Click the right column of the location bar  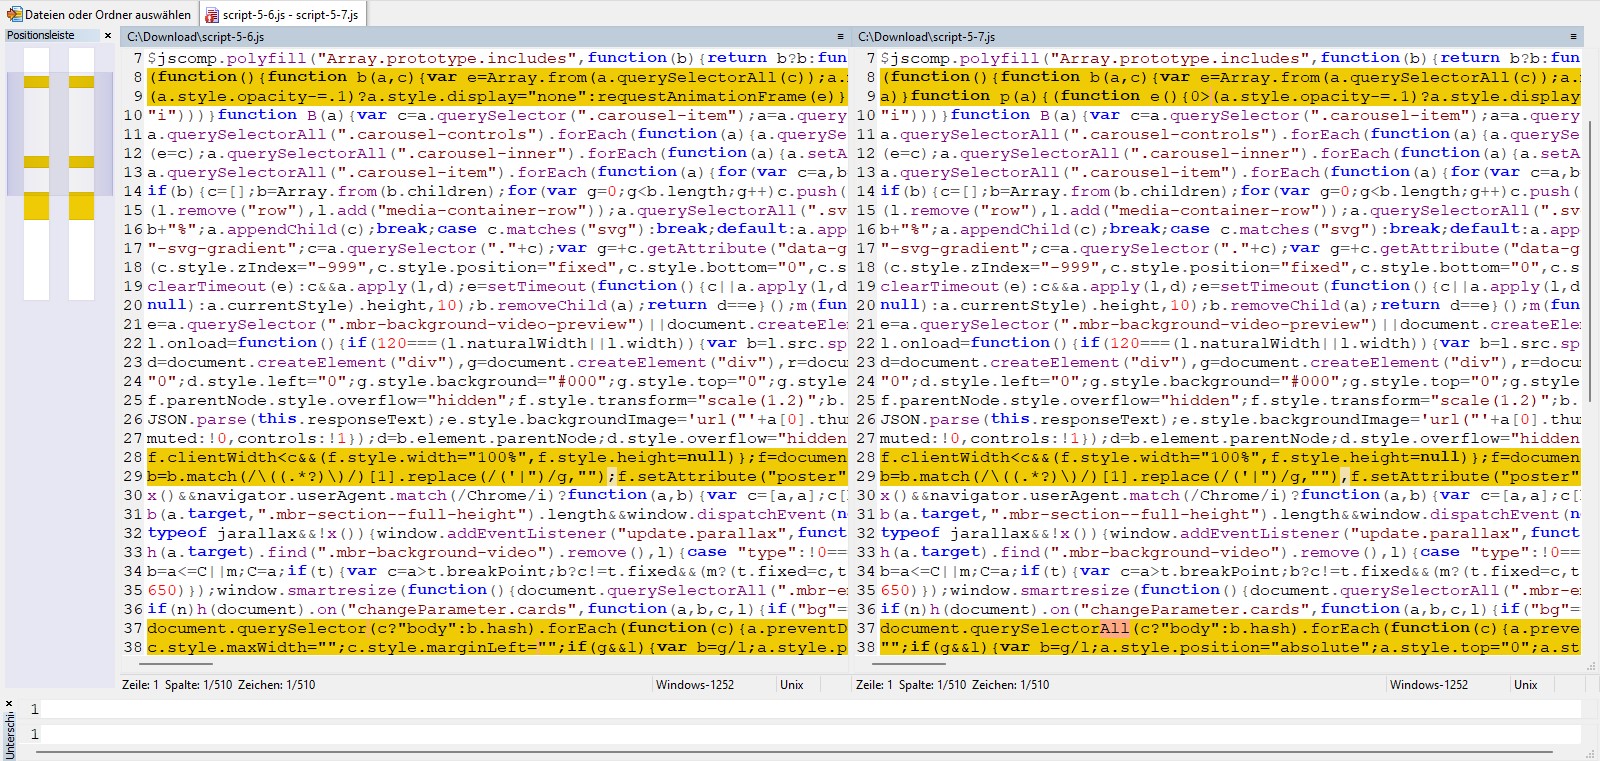[x=82, y=174]
